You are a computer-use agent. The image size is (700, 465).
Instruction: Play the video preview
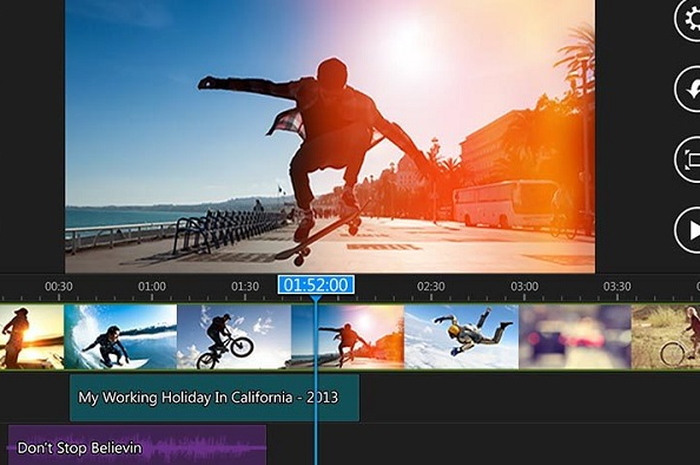[x=688, y=230]
